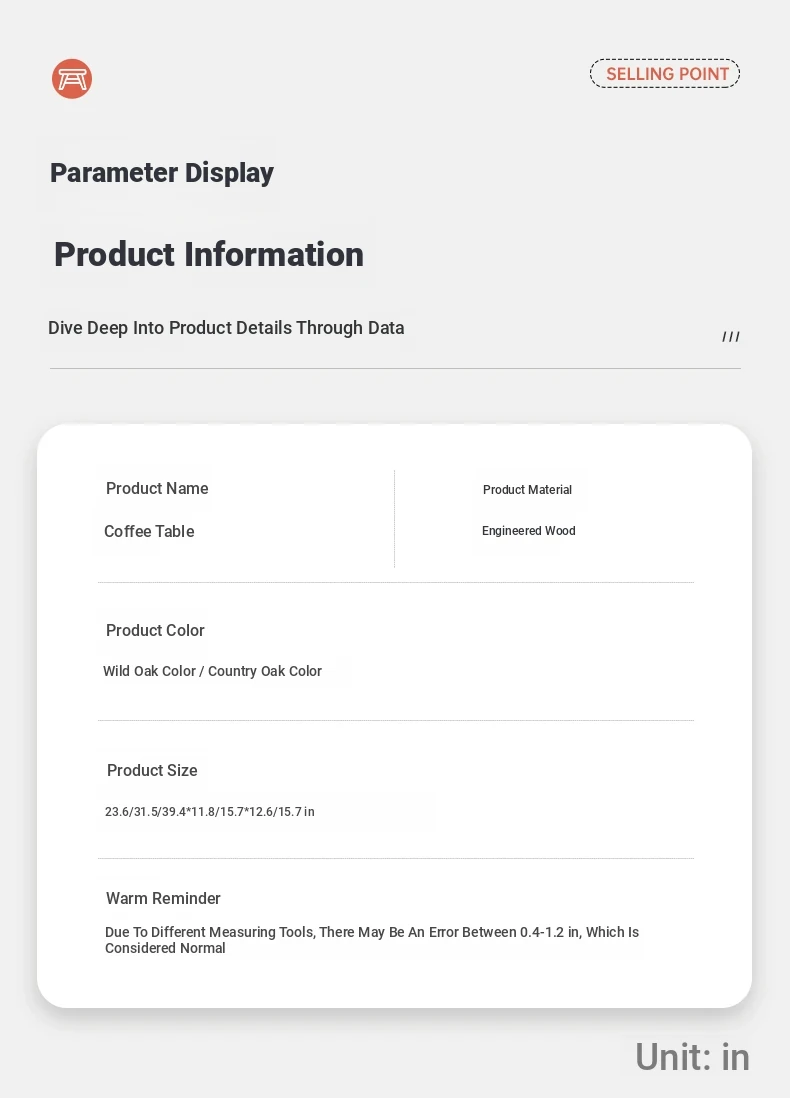Click the measuring tools error notice text
790x1098 pixels.
click(371, 940)
